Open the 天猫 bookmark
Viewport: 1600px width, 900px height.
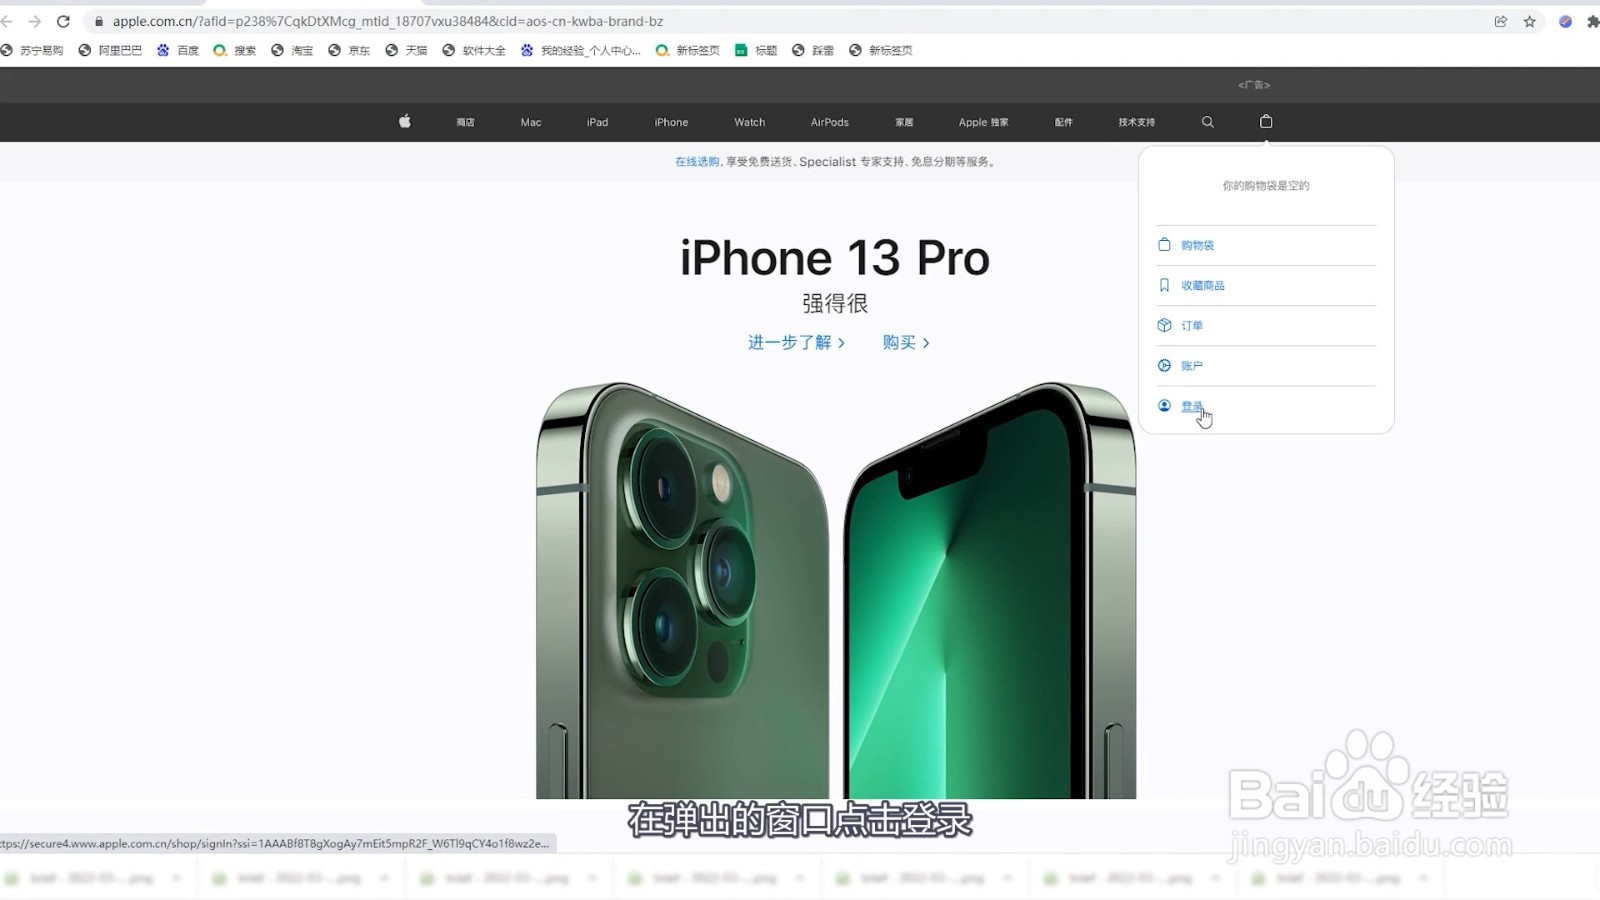406,50
